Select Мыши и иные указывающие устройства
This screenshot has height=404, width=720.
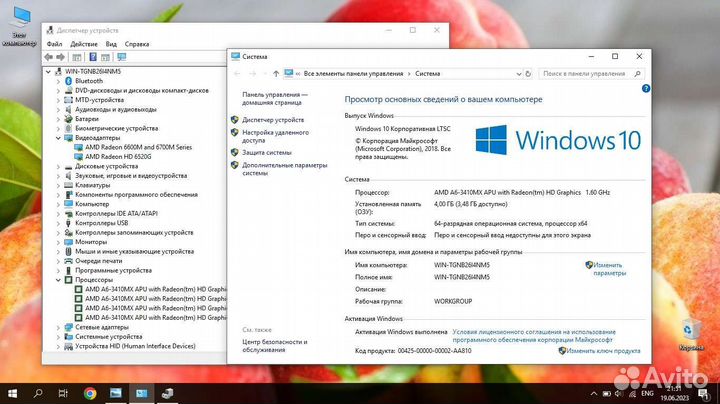135,251
